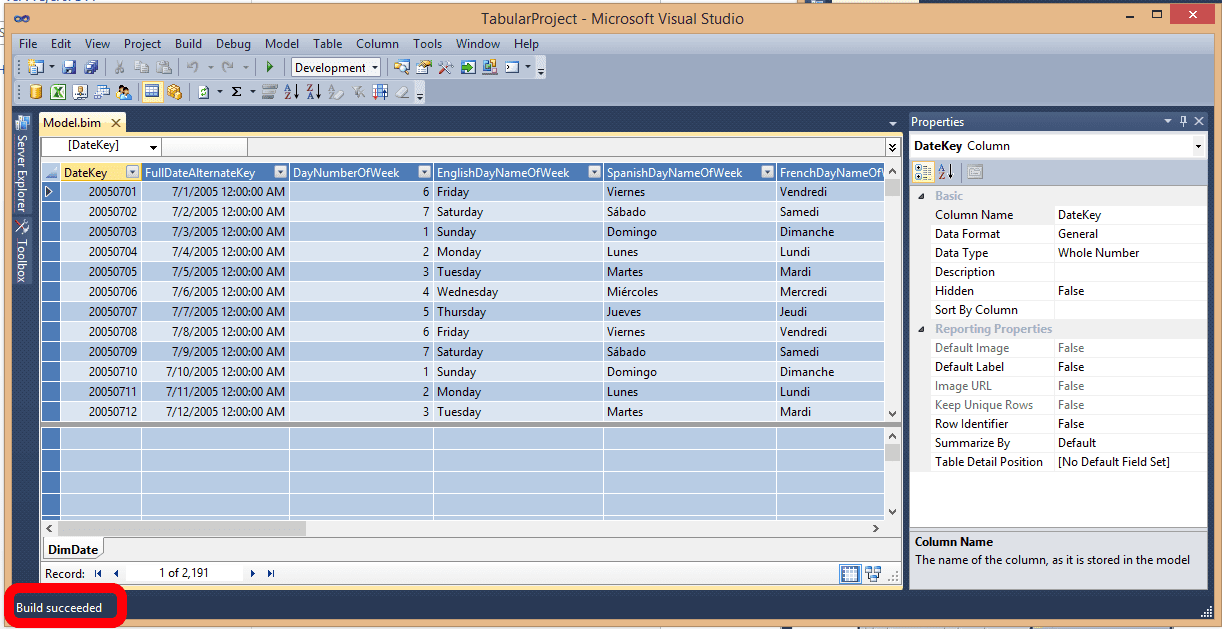Start debugging with the green play icon
The image size is (1222, 629).
point(270,68)
